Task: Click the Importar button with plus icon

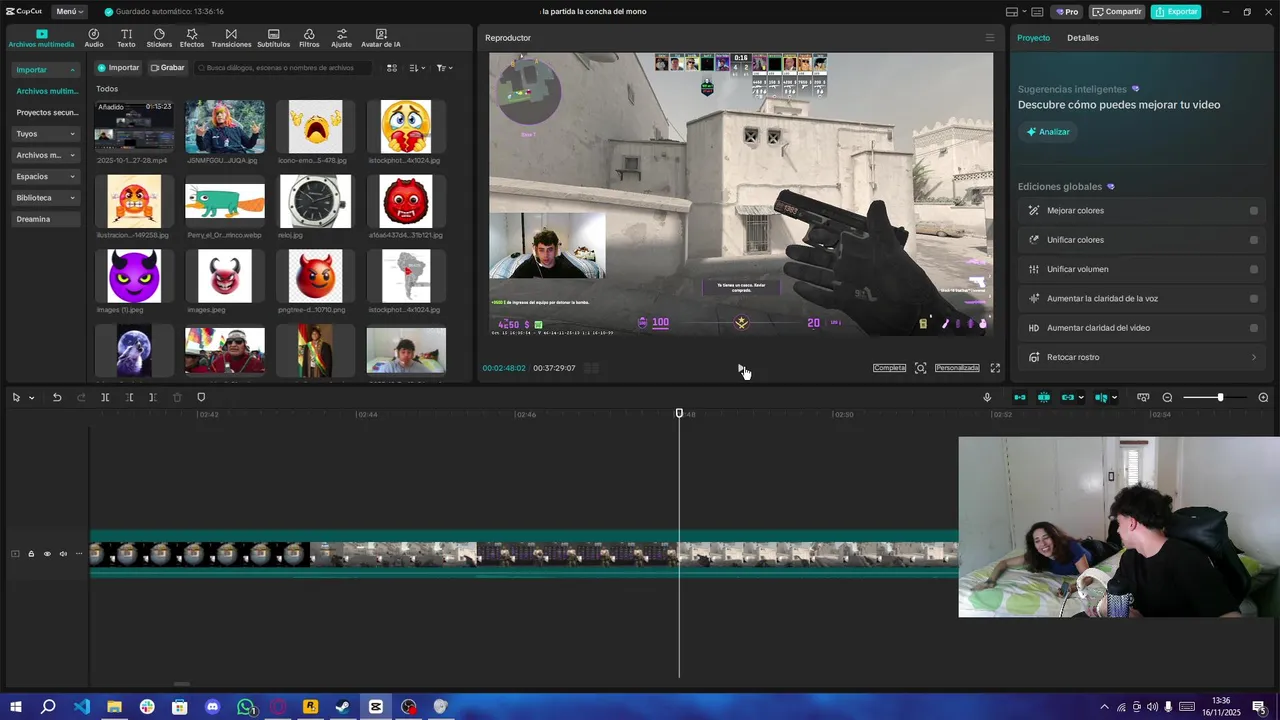Action: [118, 68]
